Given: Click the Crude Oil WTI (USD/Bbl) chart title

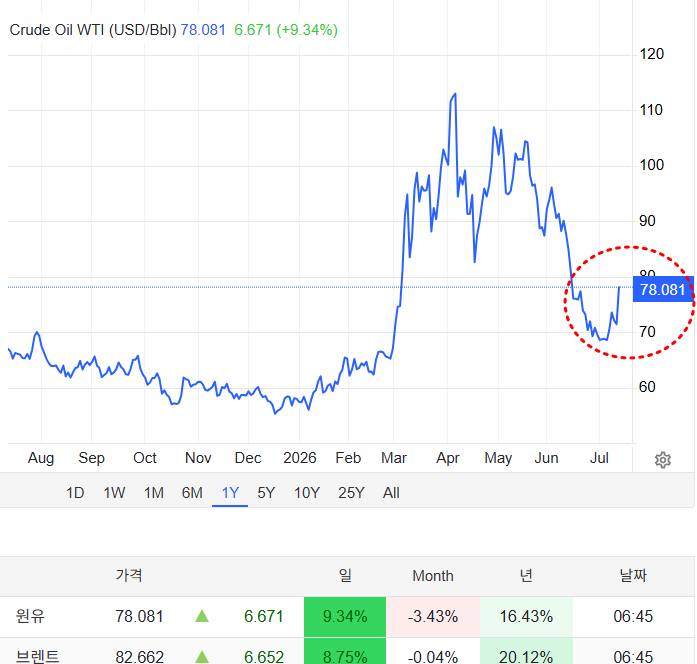Looking at the screenshot, I should [93, 30].
